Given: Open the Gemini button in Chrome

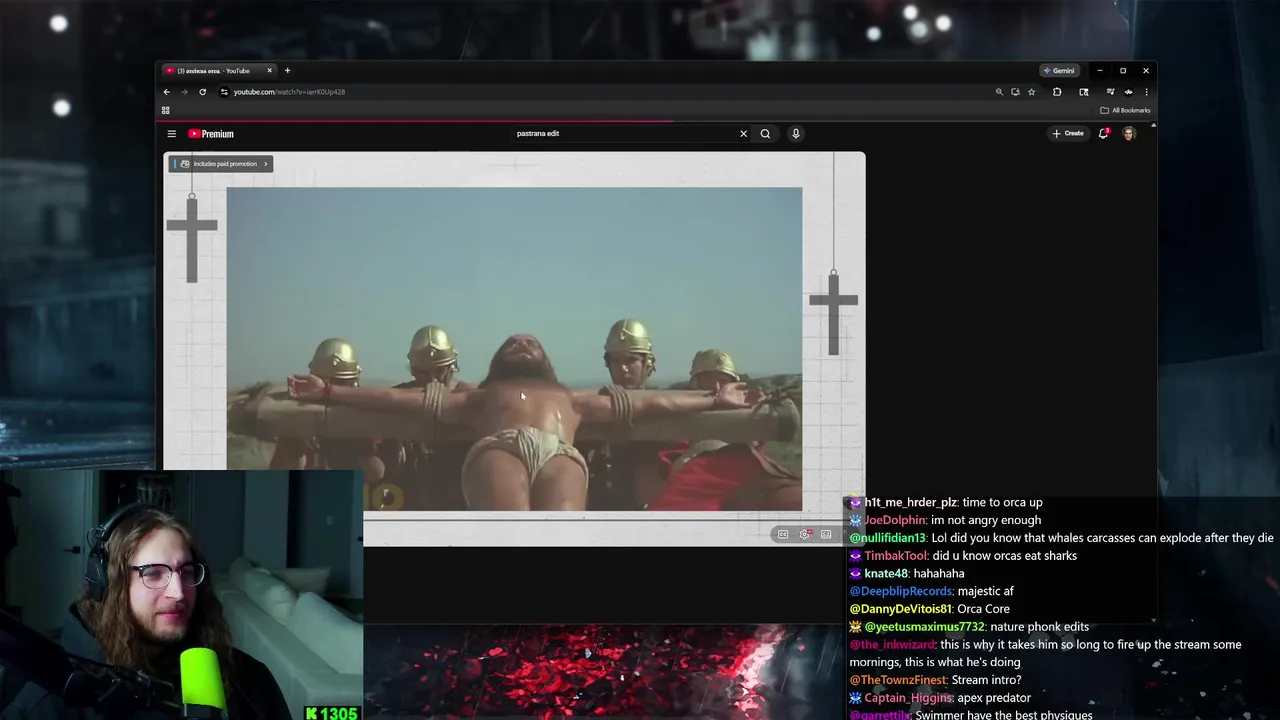Looking at the screenshot, I should 1059,71.
